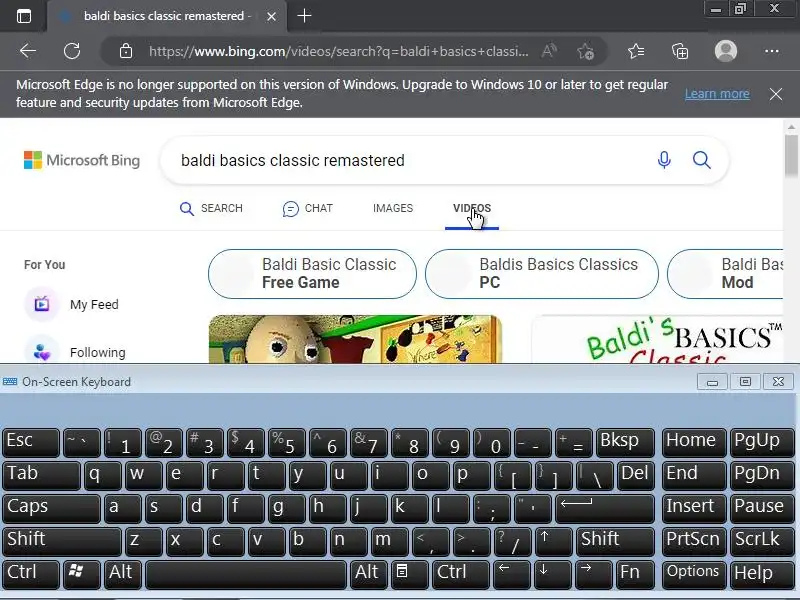800x600 pixels.
Task: Click the letter q key on the keyboard
Action: (103, 475)
